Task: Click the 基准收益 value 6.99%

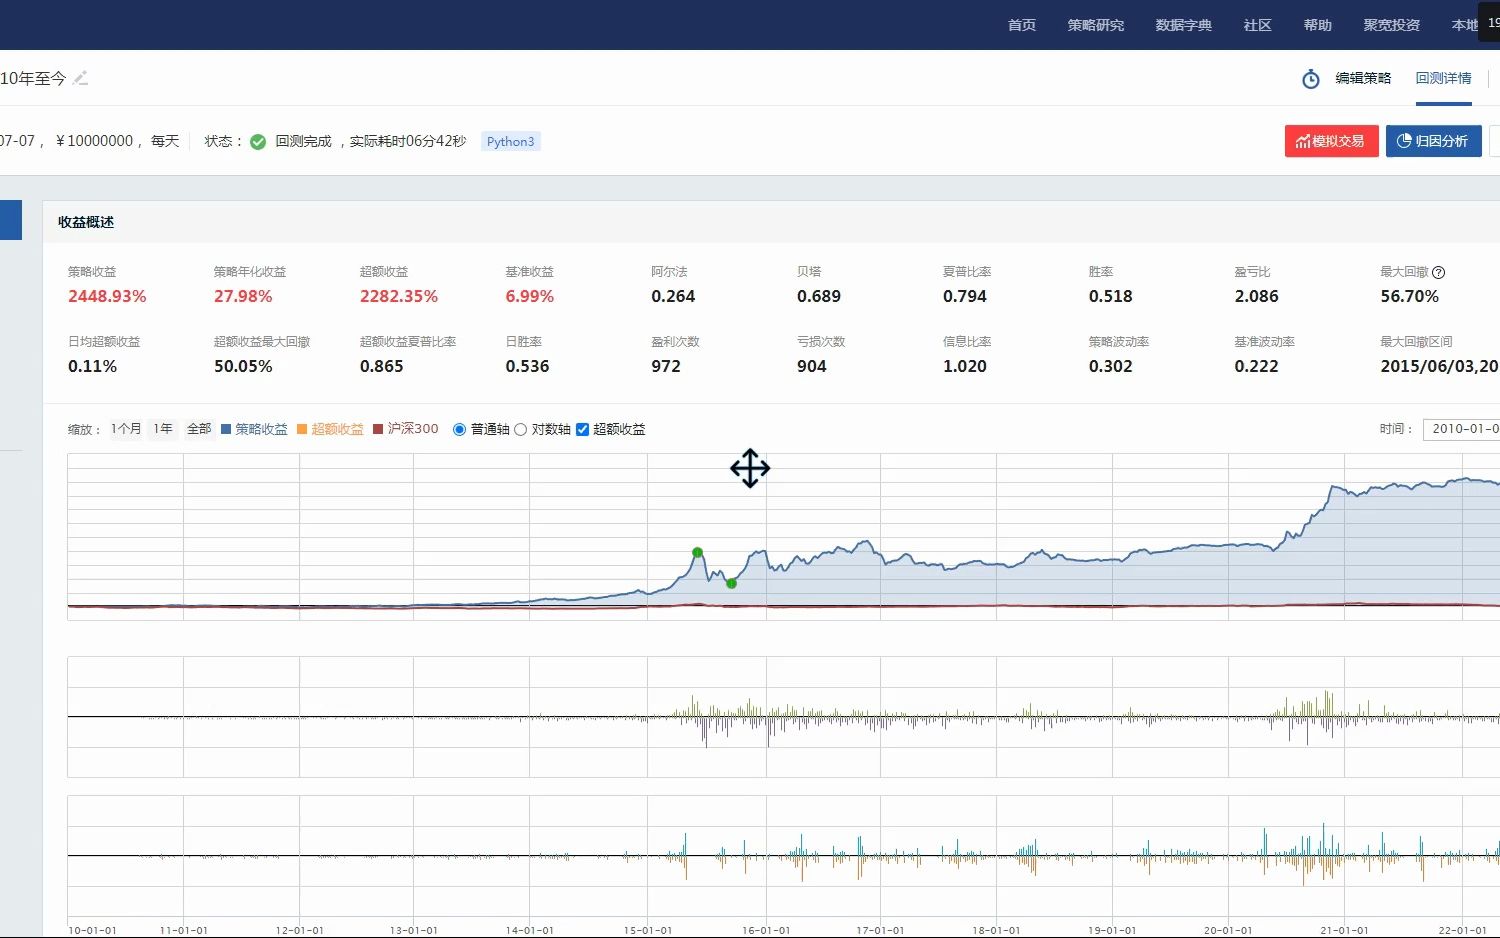Action: coord(529,297)
